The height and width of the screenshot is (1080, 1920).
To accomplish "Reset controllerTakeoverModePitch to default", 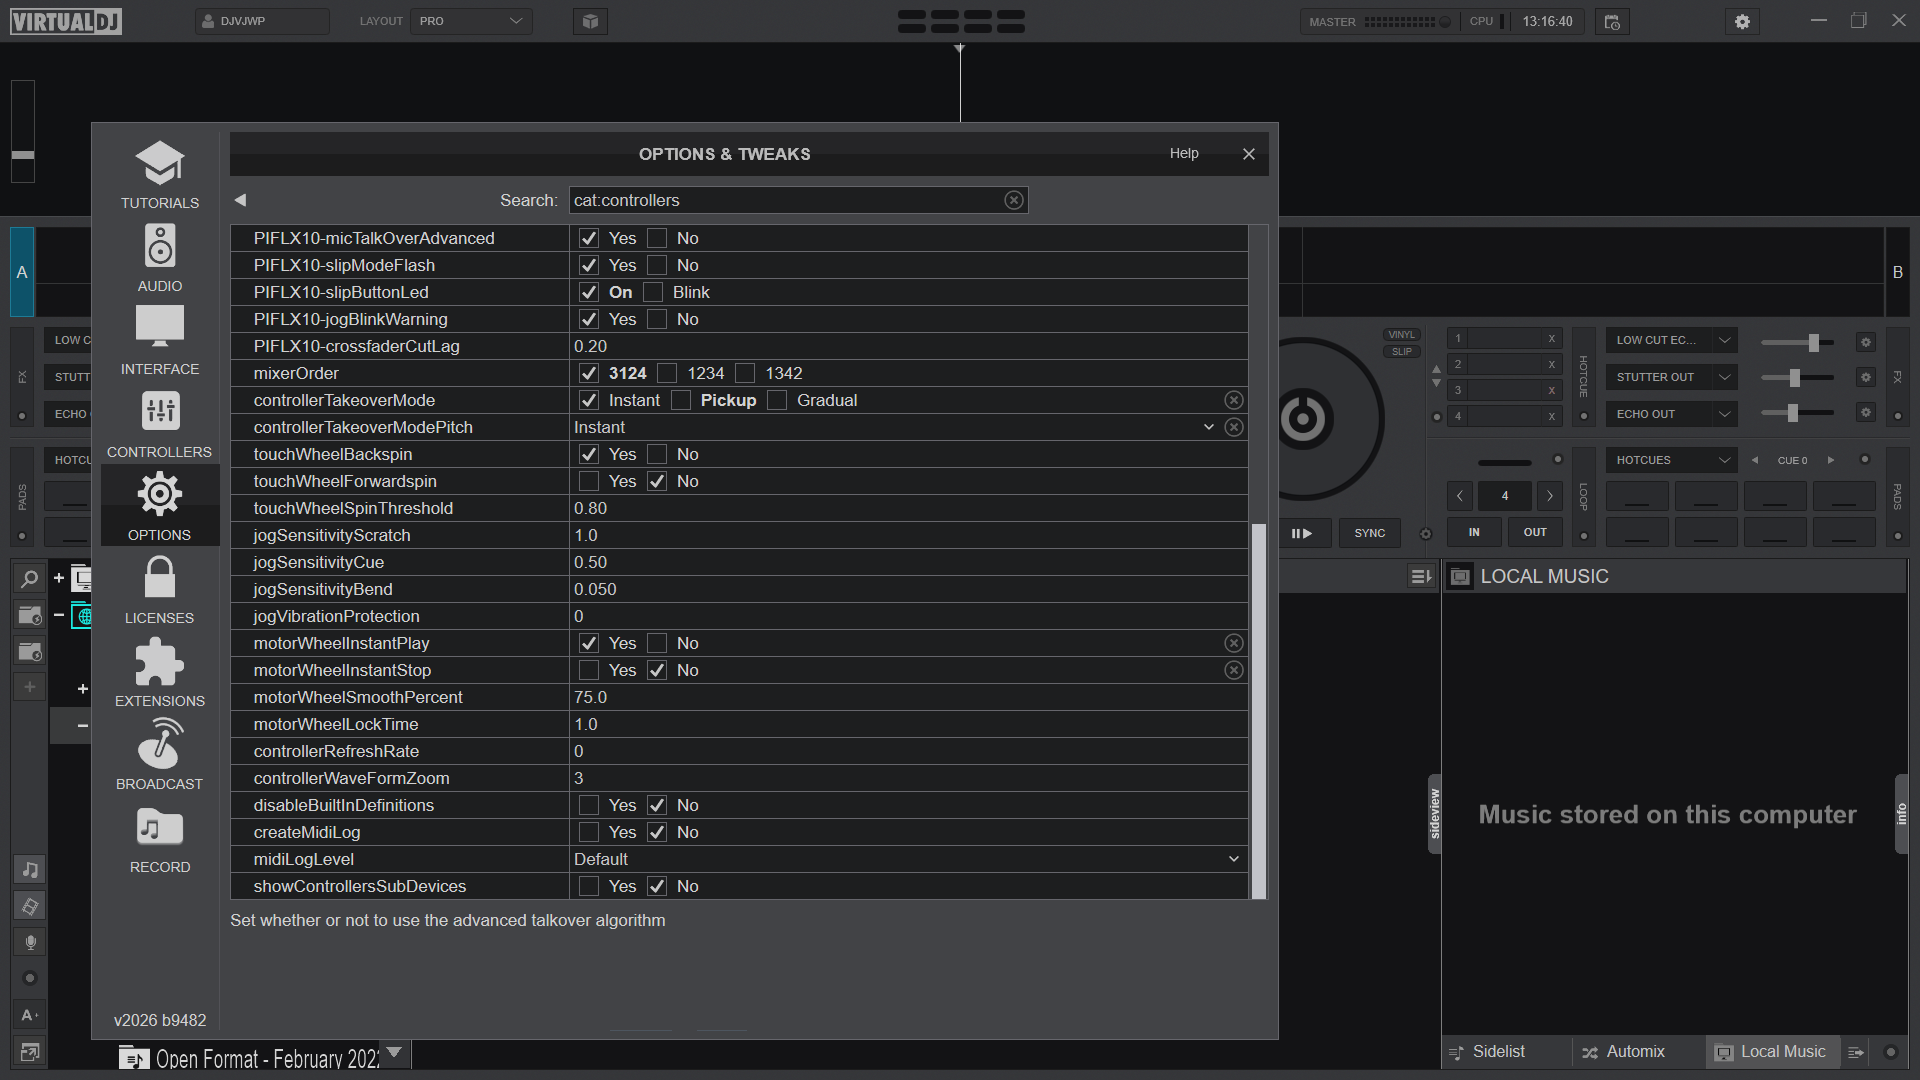I will coord(1234,427).
